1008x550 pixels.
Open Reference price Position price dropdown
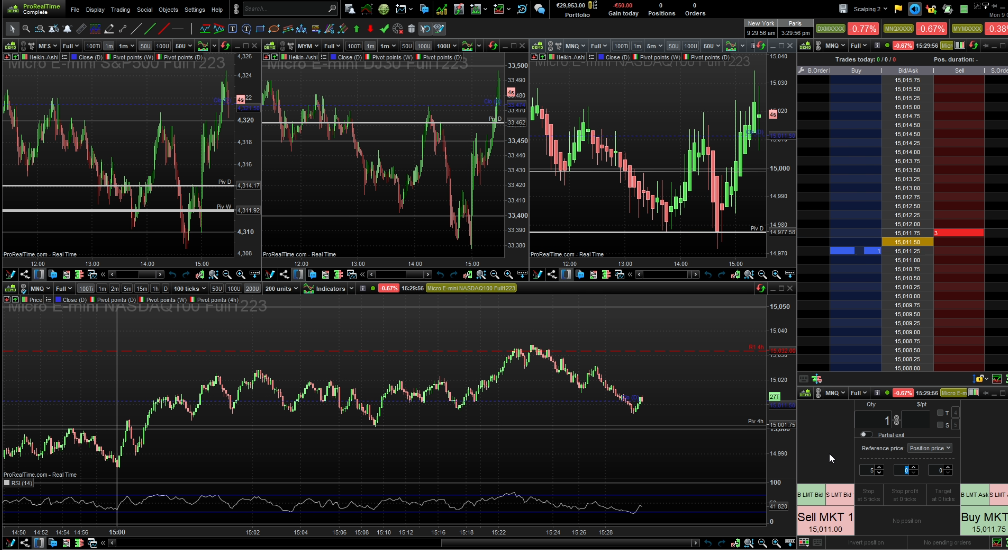click(x=930, y=448)
